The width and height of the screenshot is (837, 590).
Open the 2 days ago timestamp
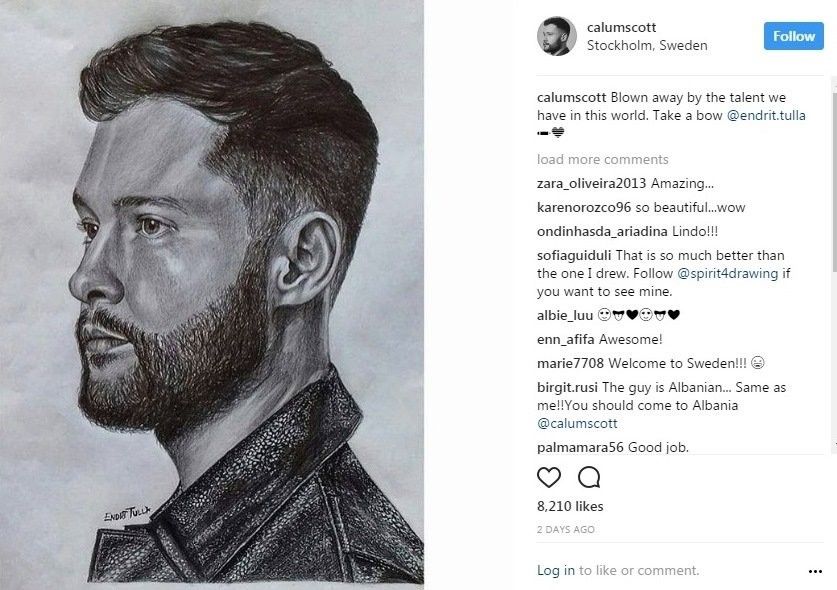point(566,529)
